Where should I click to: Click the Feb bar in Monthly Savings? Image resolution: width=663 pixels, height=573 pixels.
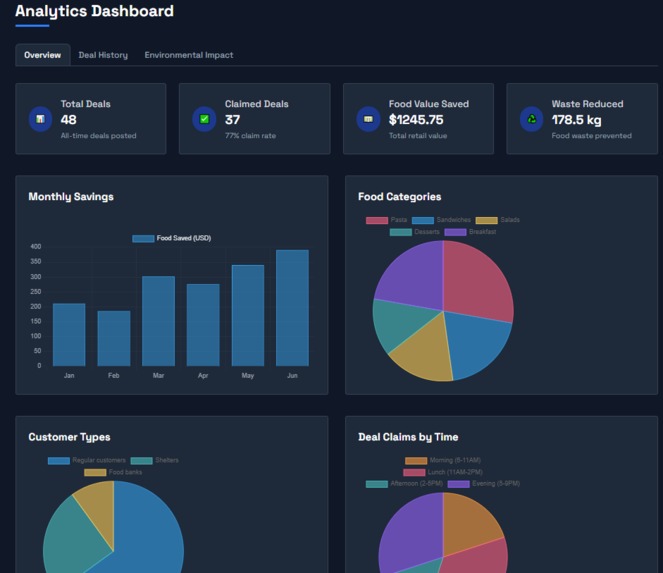pos(114,338)
